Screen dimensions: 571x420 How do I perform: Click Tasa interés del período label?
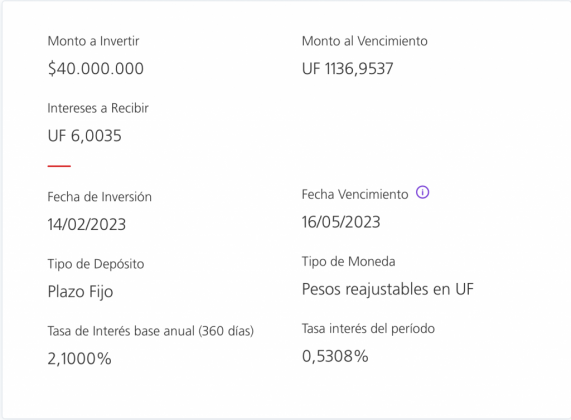click(x=368, y=329)
